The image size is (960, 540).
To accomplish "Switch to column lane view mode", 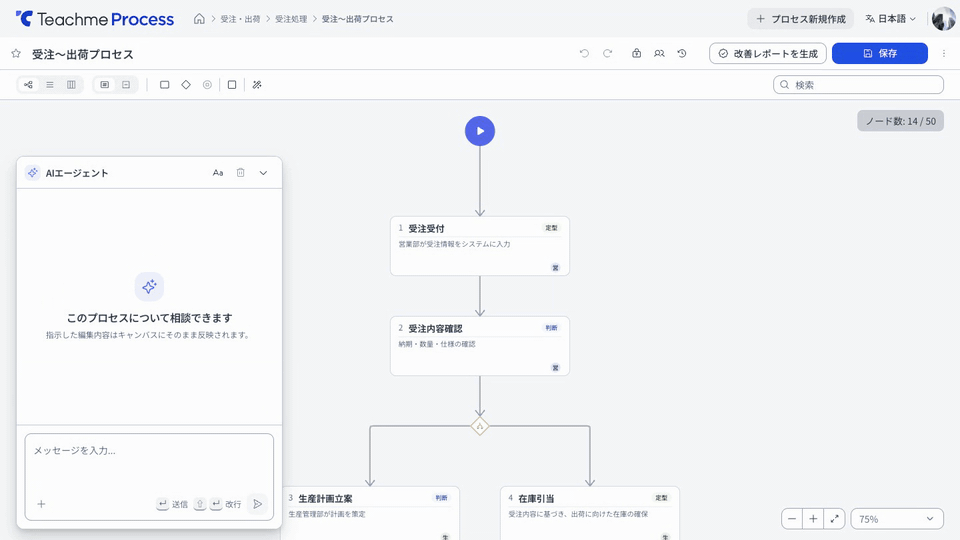I will [x=72, y=84].
